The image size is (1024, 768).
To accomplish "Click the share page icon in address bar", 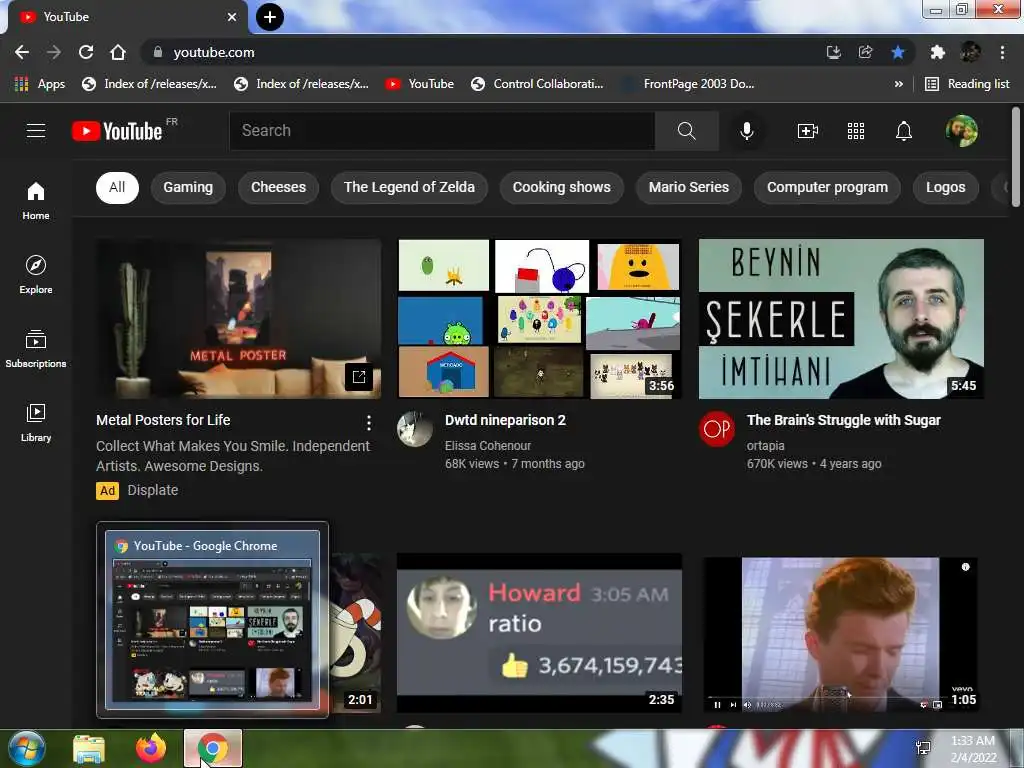I will click(865, 52).
